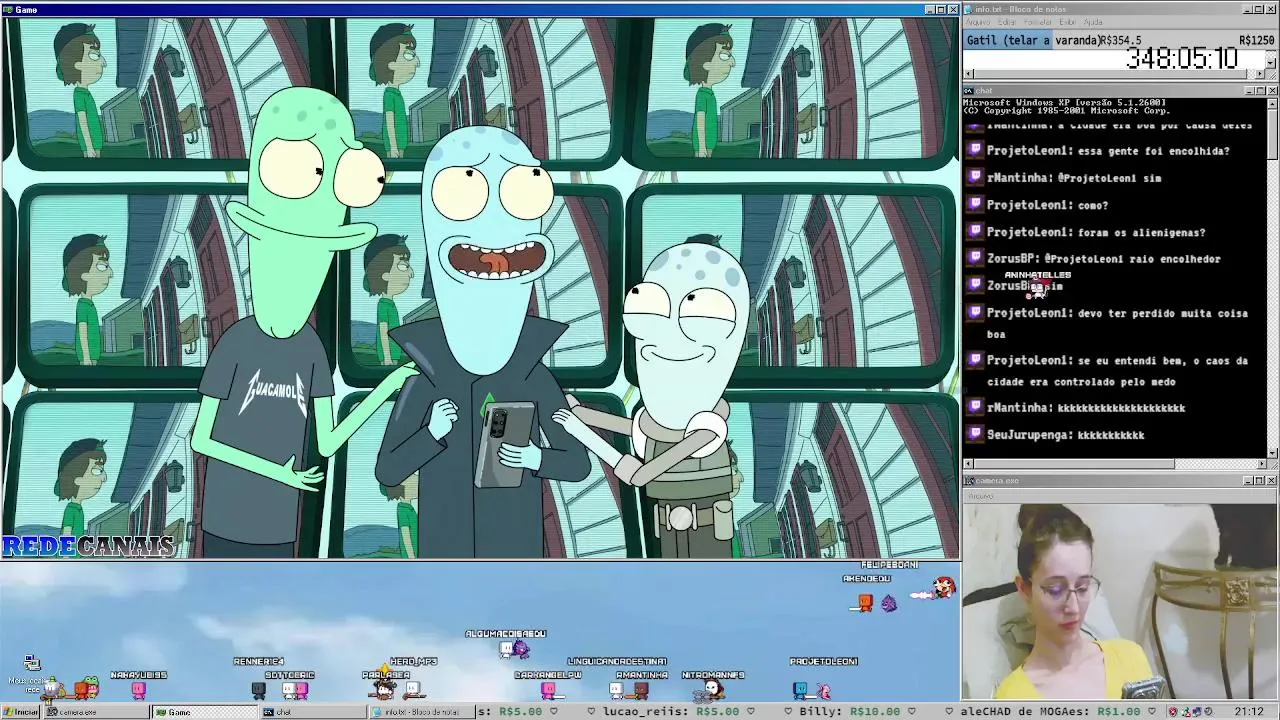Image resolution: width=1280 pixels, height=720 pixels.
Task: Click the 348:05:10 timer display
Action: point(1182,59)
